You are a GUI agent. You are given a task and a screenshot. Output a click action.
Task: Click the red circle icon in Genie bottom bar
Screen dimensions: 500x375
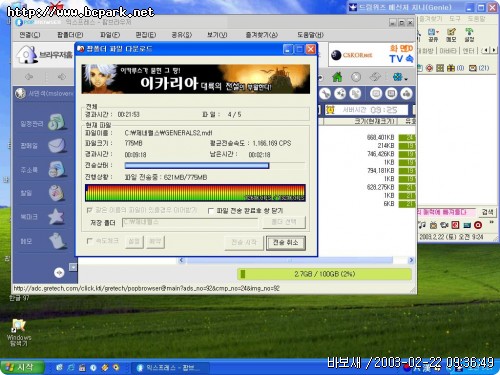pyautogui.click(x=478, y=225)
